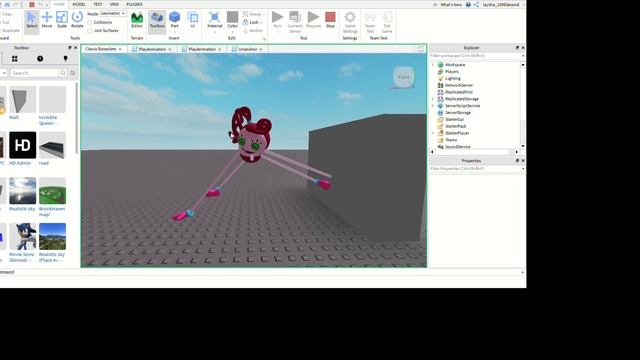The width and height of the screenshot is (640, 360).
Task: Select the Unanchor script tab
Action: tap(248, 49)
